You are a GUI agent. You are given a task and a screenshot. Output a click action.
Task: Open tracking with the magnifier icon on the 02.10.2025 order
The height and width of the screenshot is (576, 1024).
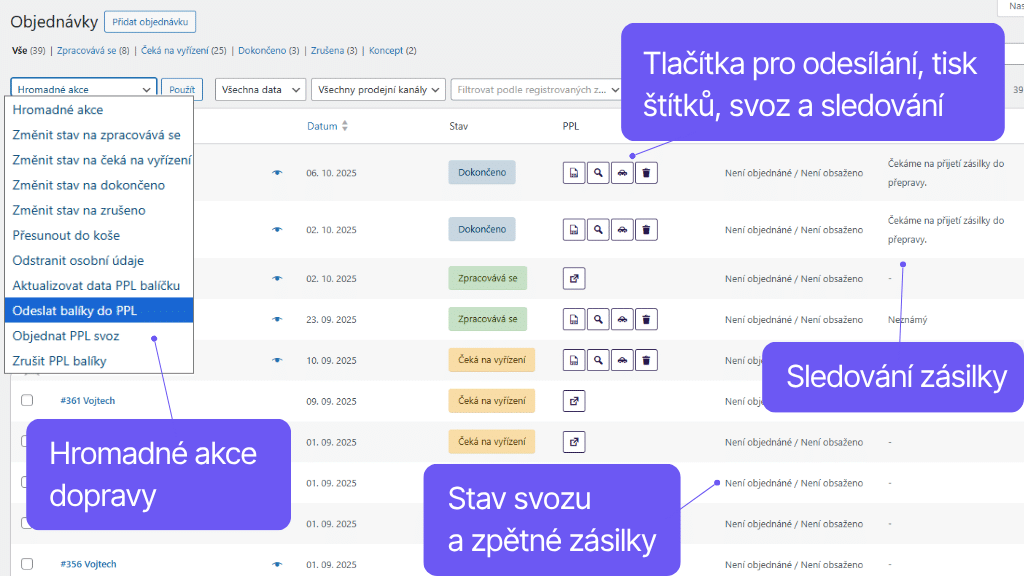click(597, 229)
